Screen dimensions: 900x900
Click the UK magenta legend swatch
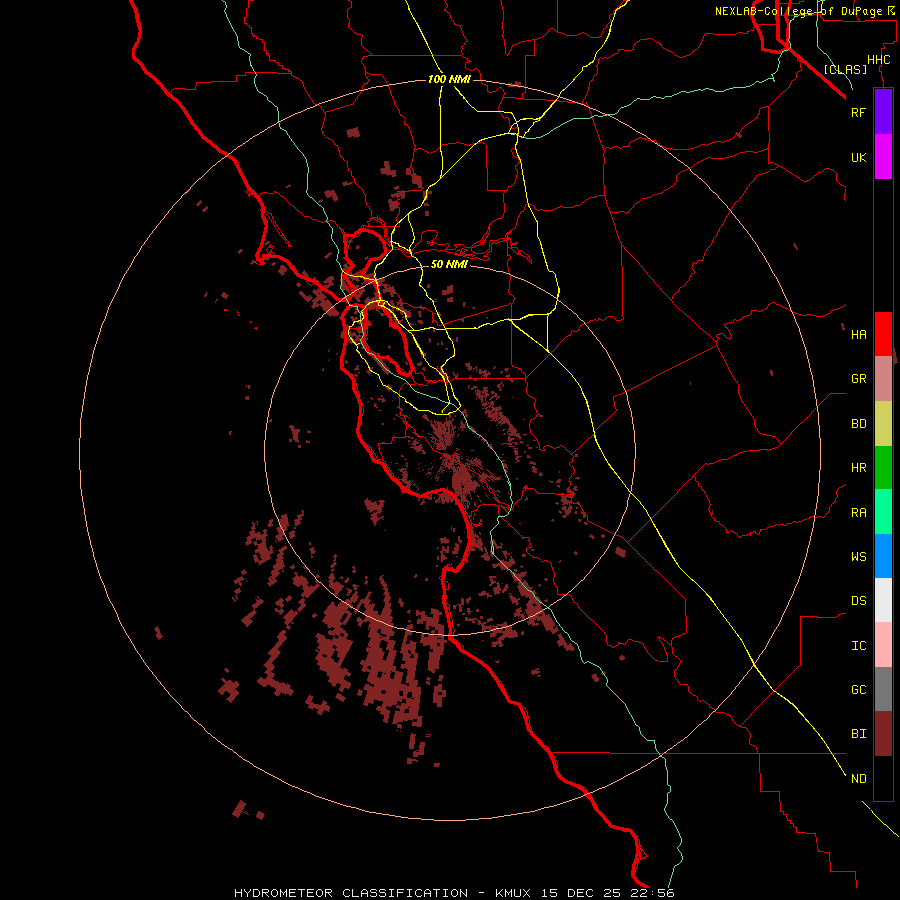tap(883, 157)
